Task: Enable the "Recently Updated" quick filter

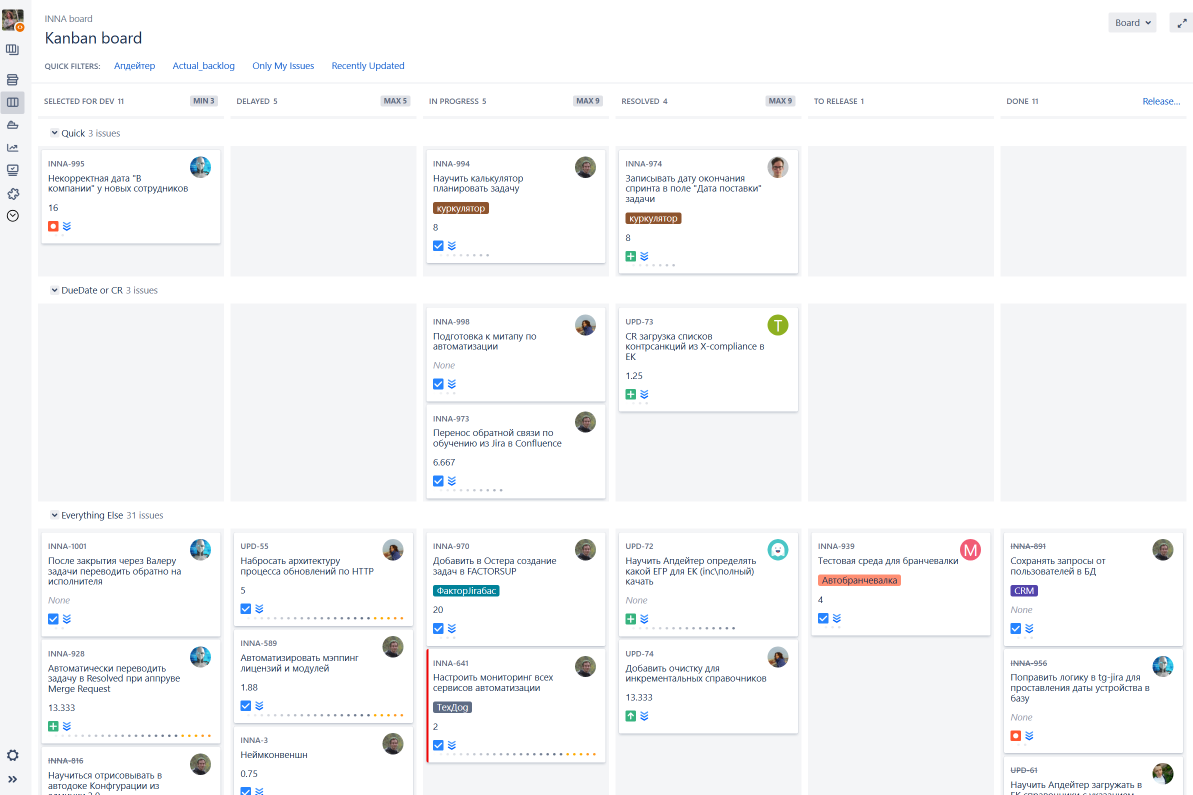Action: (x=368, y=65)
